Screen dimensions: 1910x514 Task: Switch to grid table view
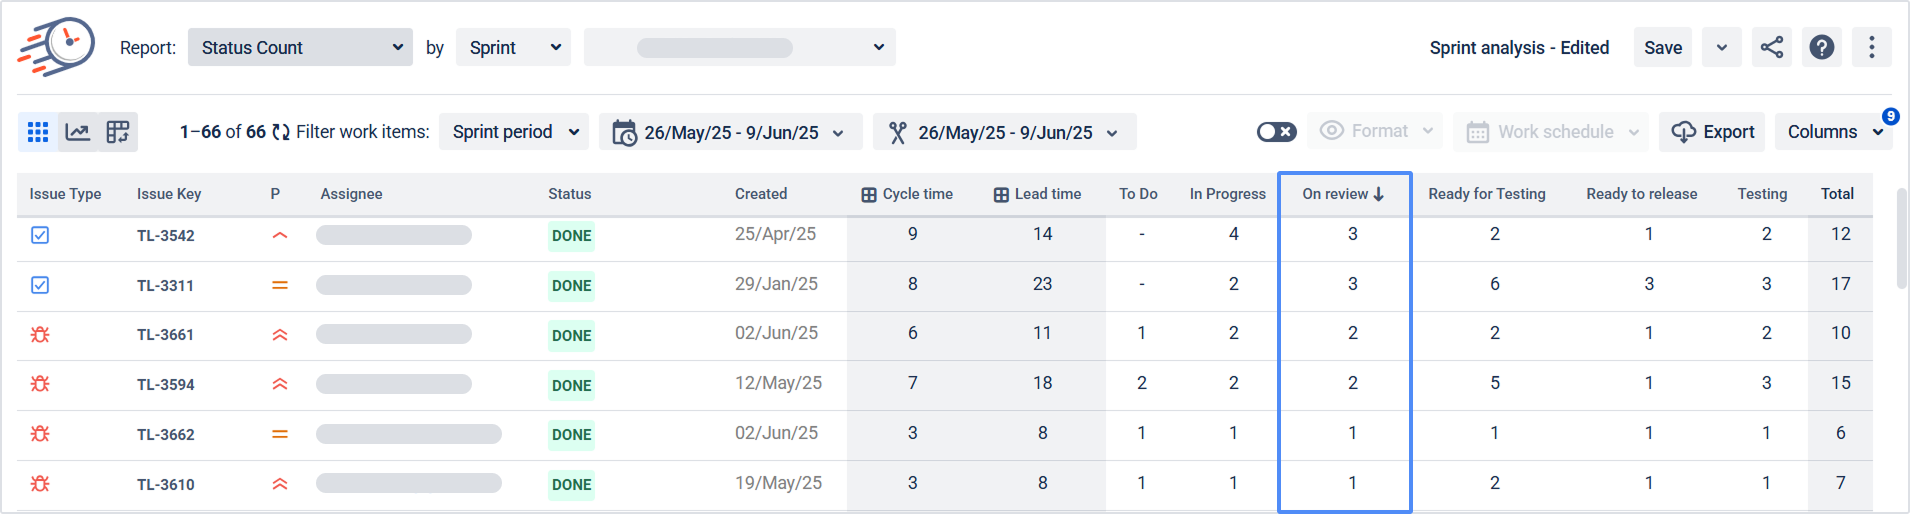38,132
